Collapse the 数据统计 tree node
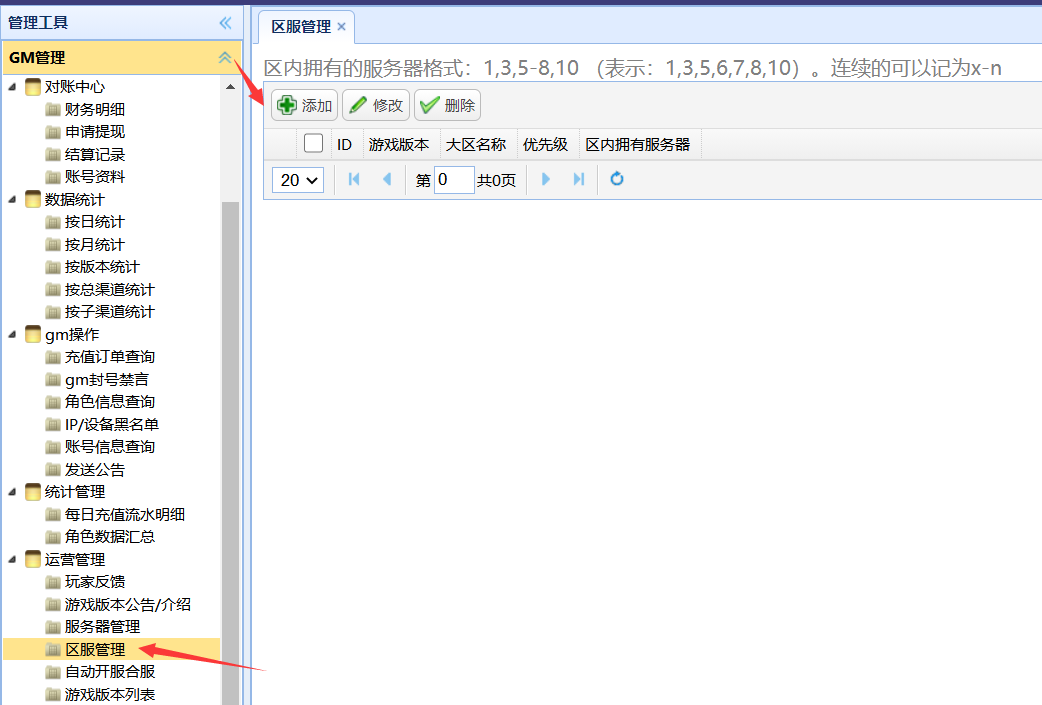The width and height of the screenshot is (1042, 705). tap(13, 199)
